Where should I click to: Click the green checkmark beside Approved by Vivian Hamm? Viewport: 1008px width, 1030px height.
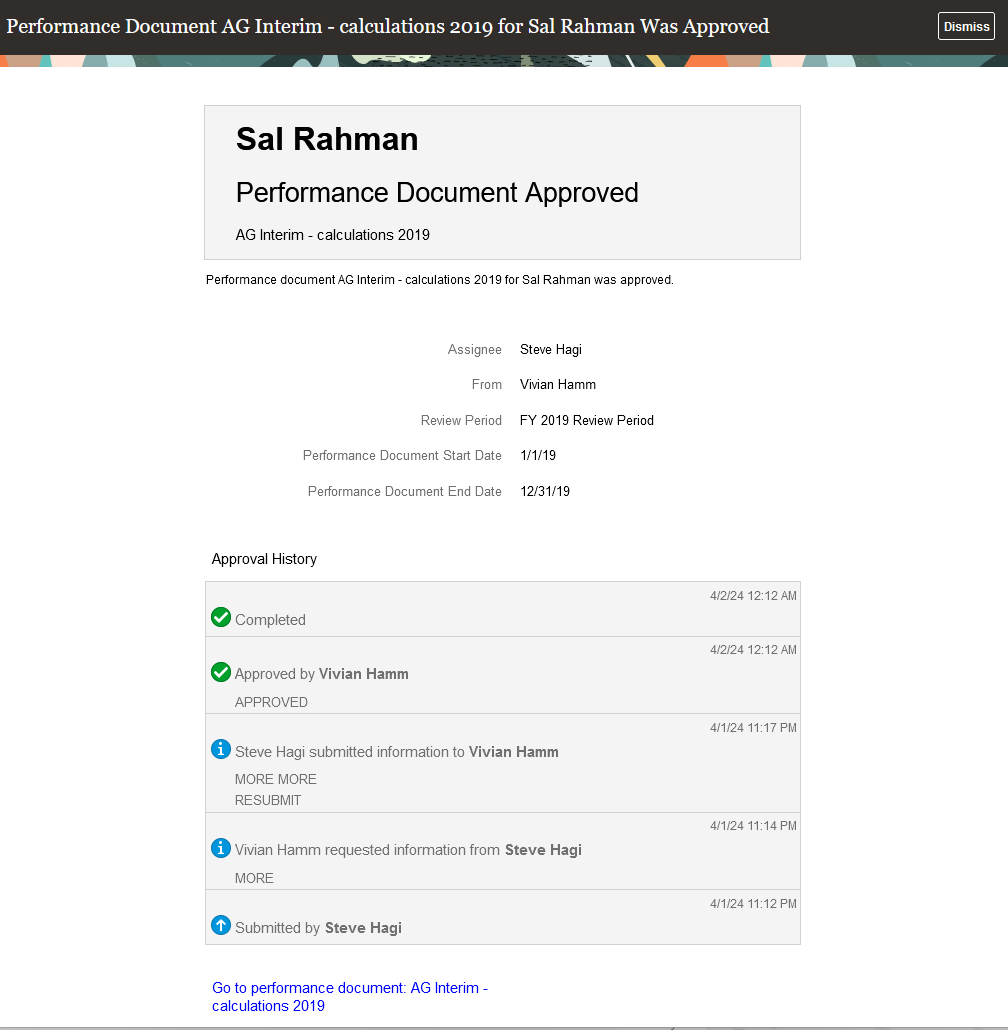click(x=221, y=672)
